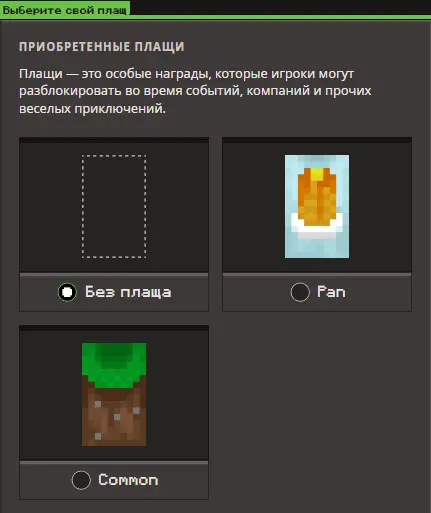Click the empty dashed cape placeholder
Viewport: 431px width, 513px height.
(114, 206)
